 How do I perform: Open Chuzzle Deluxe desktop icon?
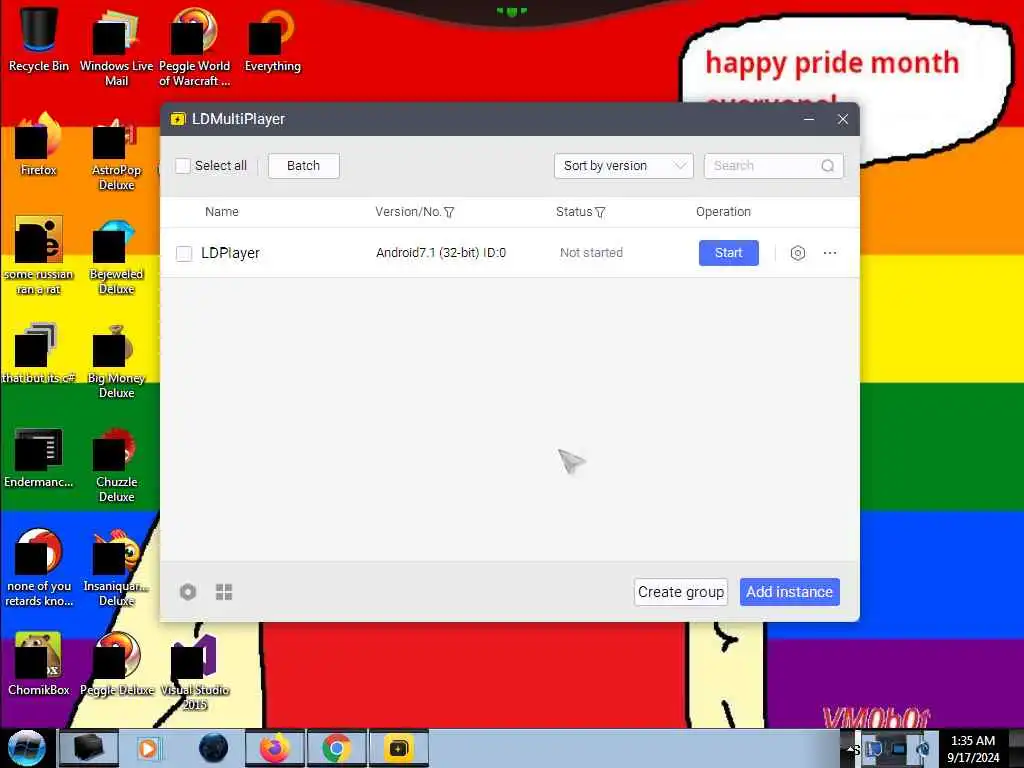click(116, 464)
